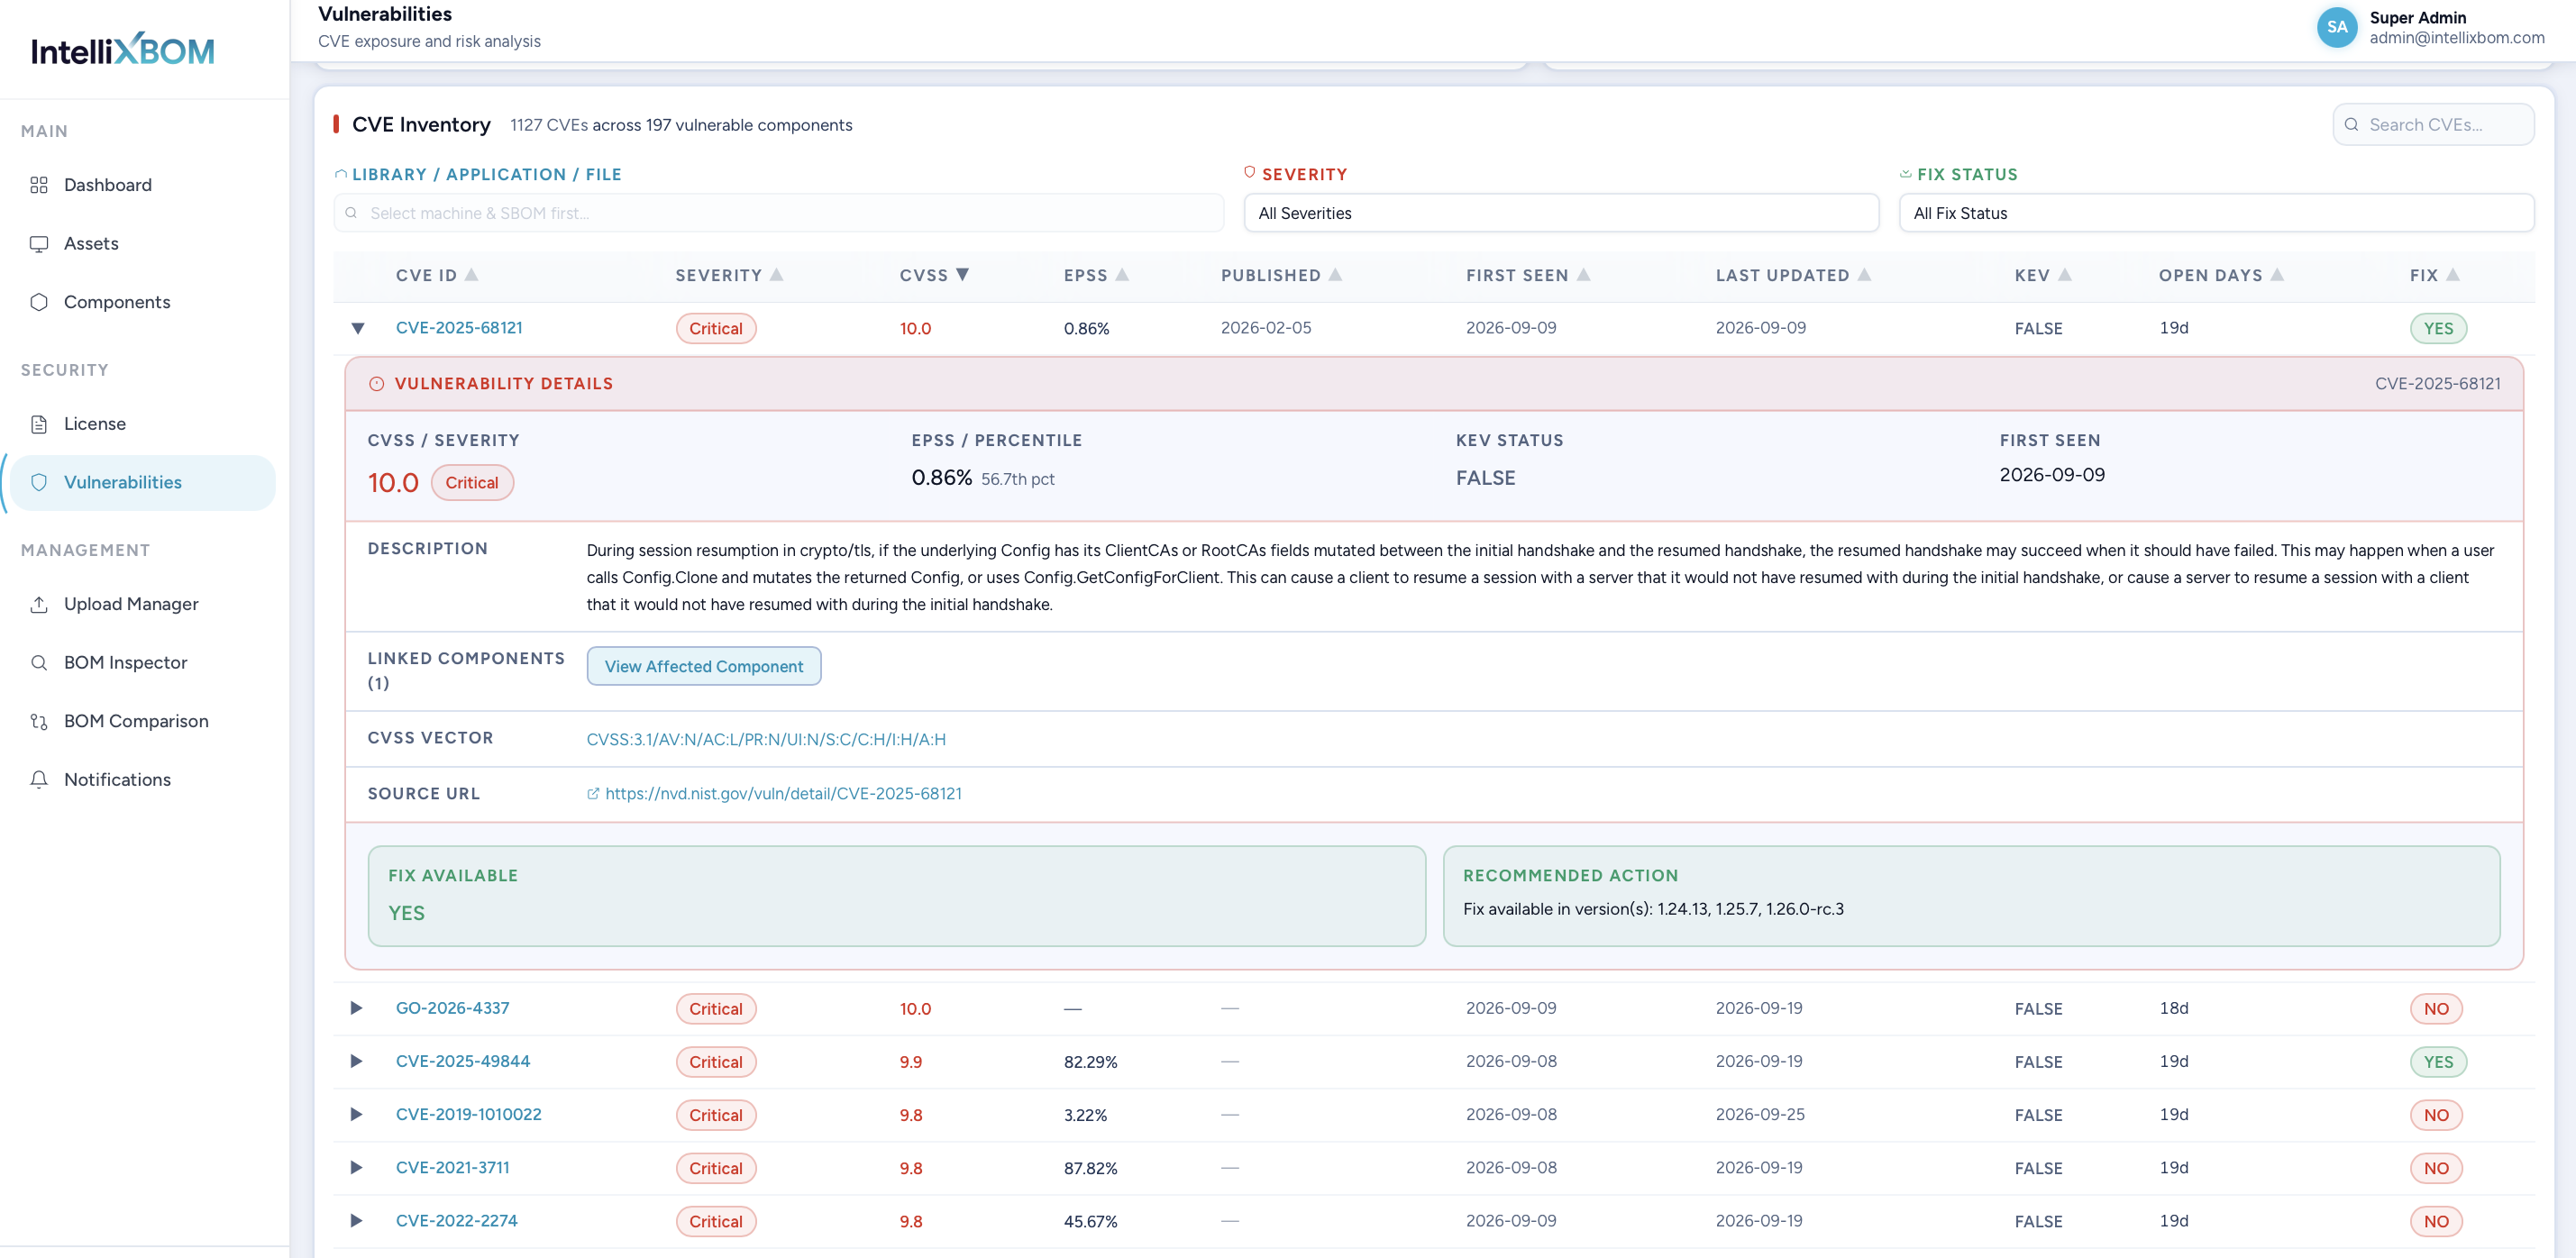Collapse the CVE-2025-68121 row details

pyautogui.click(x=357, y=328)
